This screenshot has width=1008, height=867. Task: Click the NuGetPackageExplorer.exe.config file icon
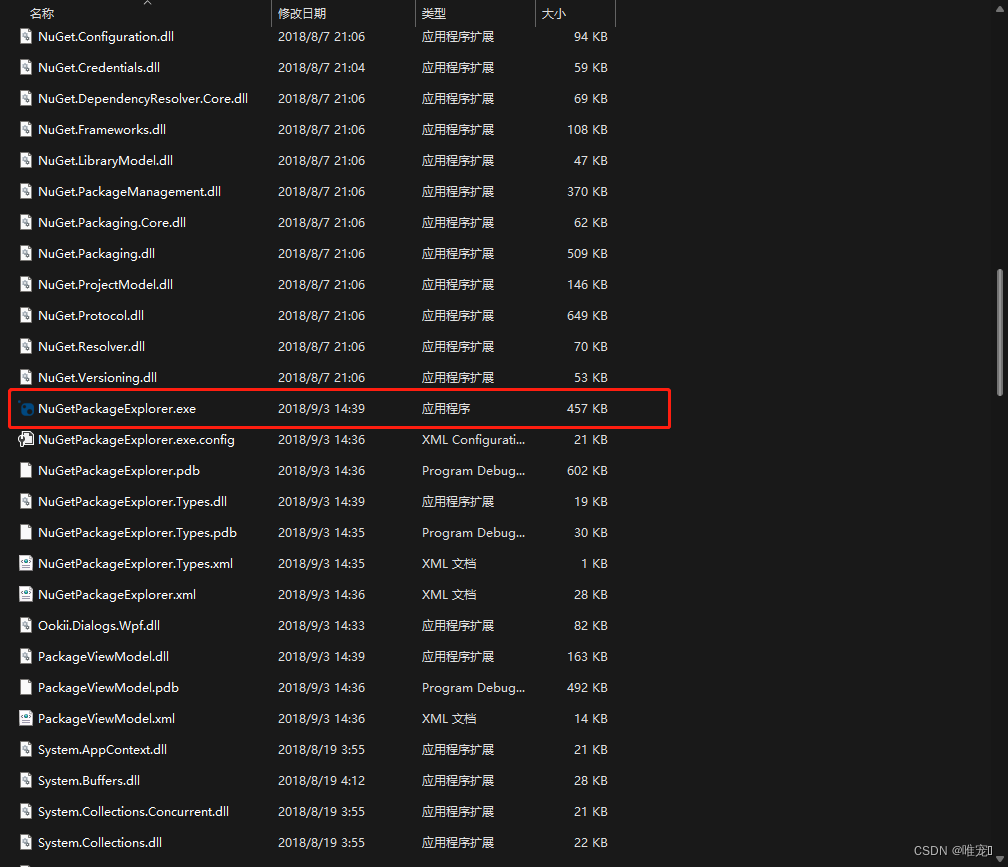click(26, 440)
